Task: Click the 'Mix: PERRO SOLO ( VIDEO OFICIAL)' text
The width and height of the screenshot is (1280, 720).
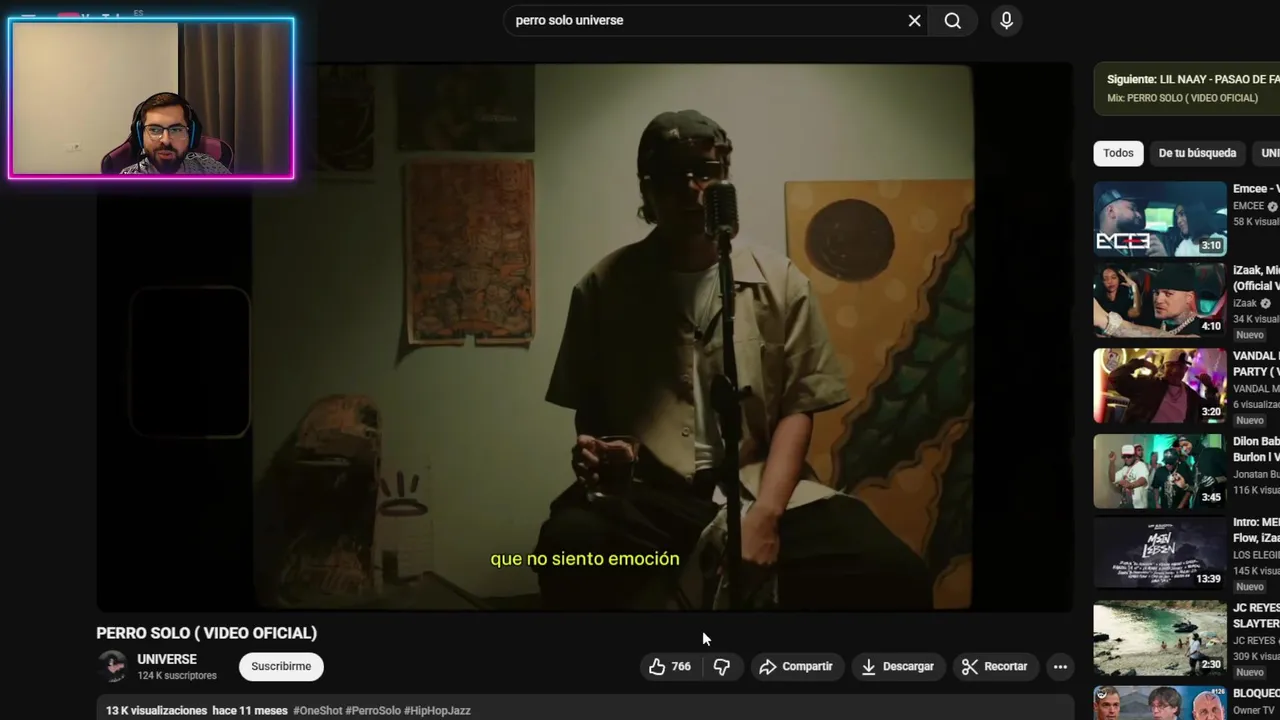Action: pyautogui.click(x=1182, y=98)
